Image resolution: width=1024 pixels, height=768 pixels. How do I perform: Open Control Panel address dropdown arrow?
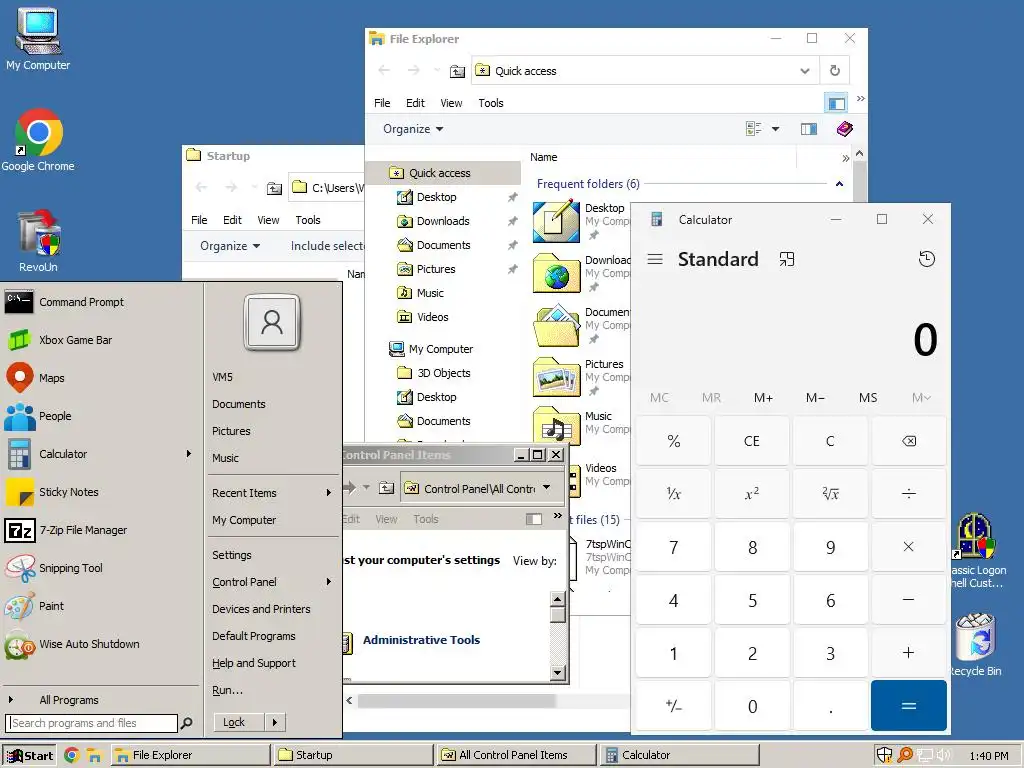546,488
